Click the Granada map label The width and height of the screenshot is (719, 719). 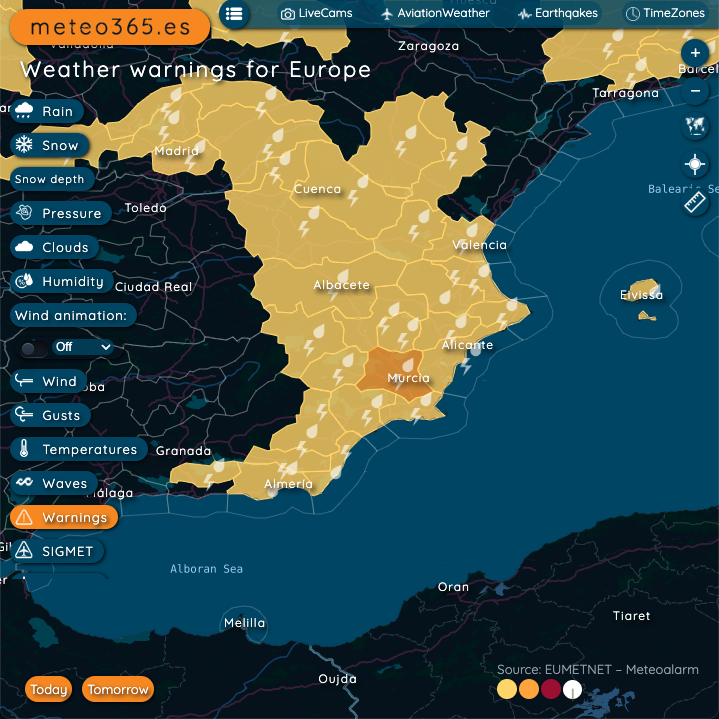pyautogui.click(x=183, y=451)
